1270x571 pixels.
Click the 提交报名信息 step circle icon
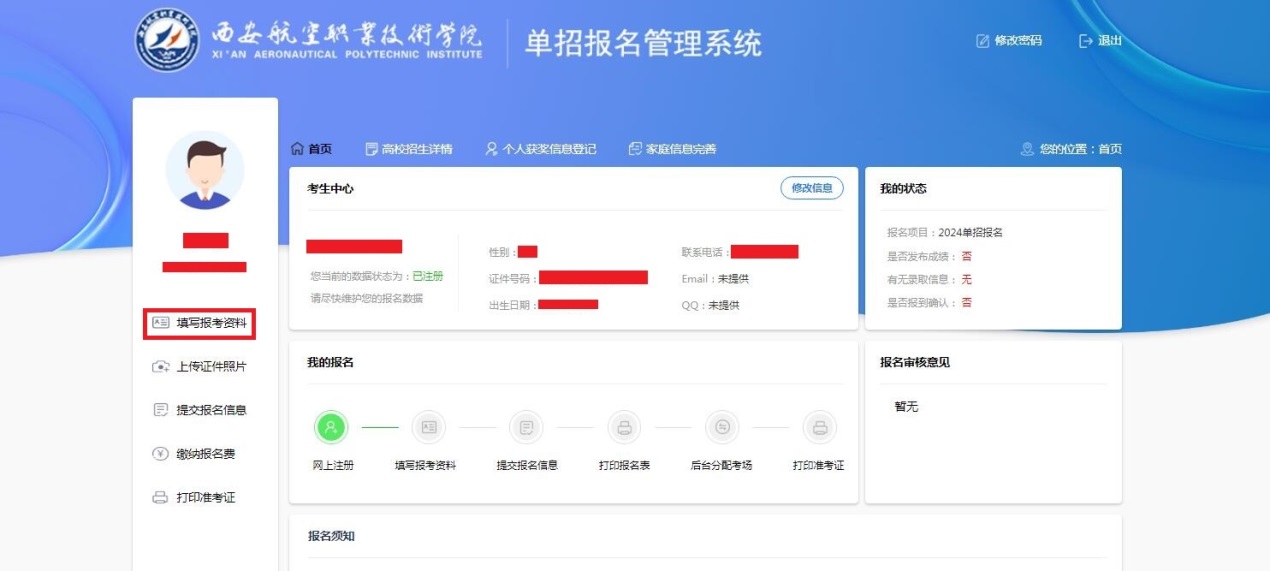(x=526, y=427)
